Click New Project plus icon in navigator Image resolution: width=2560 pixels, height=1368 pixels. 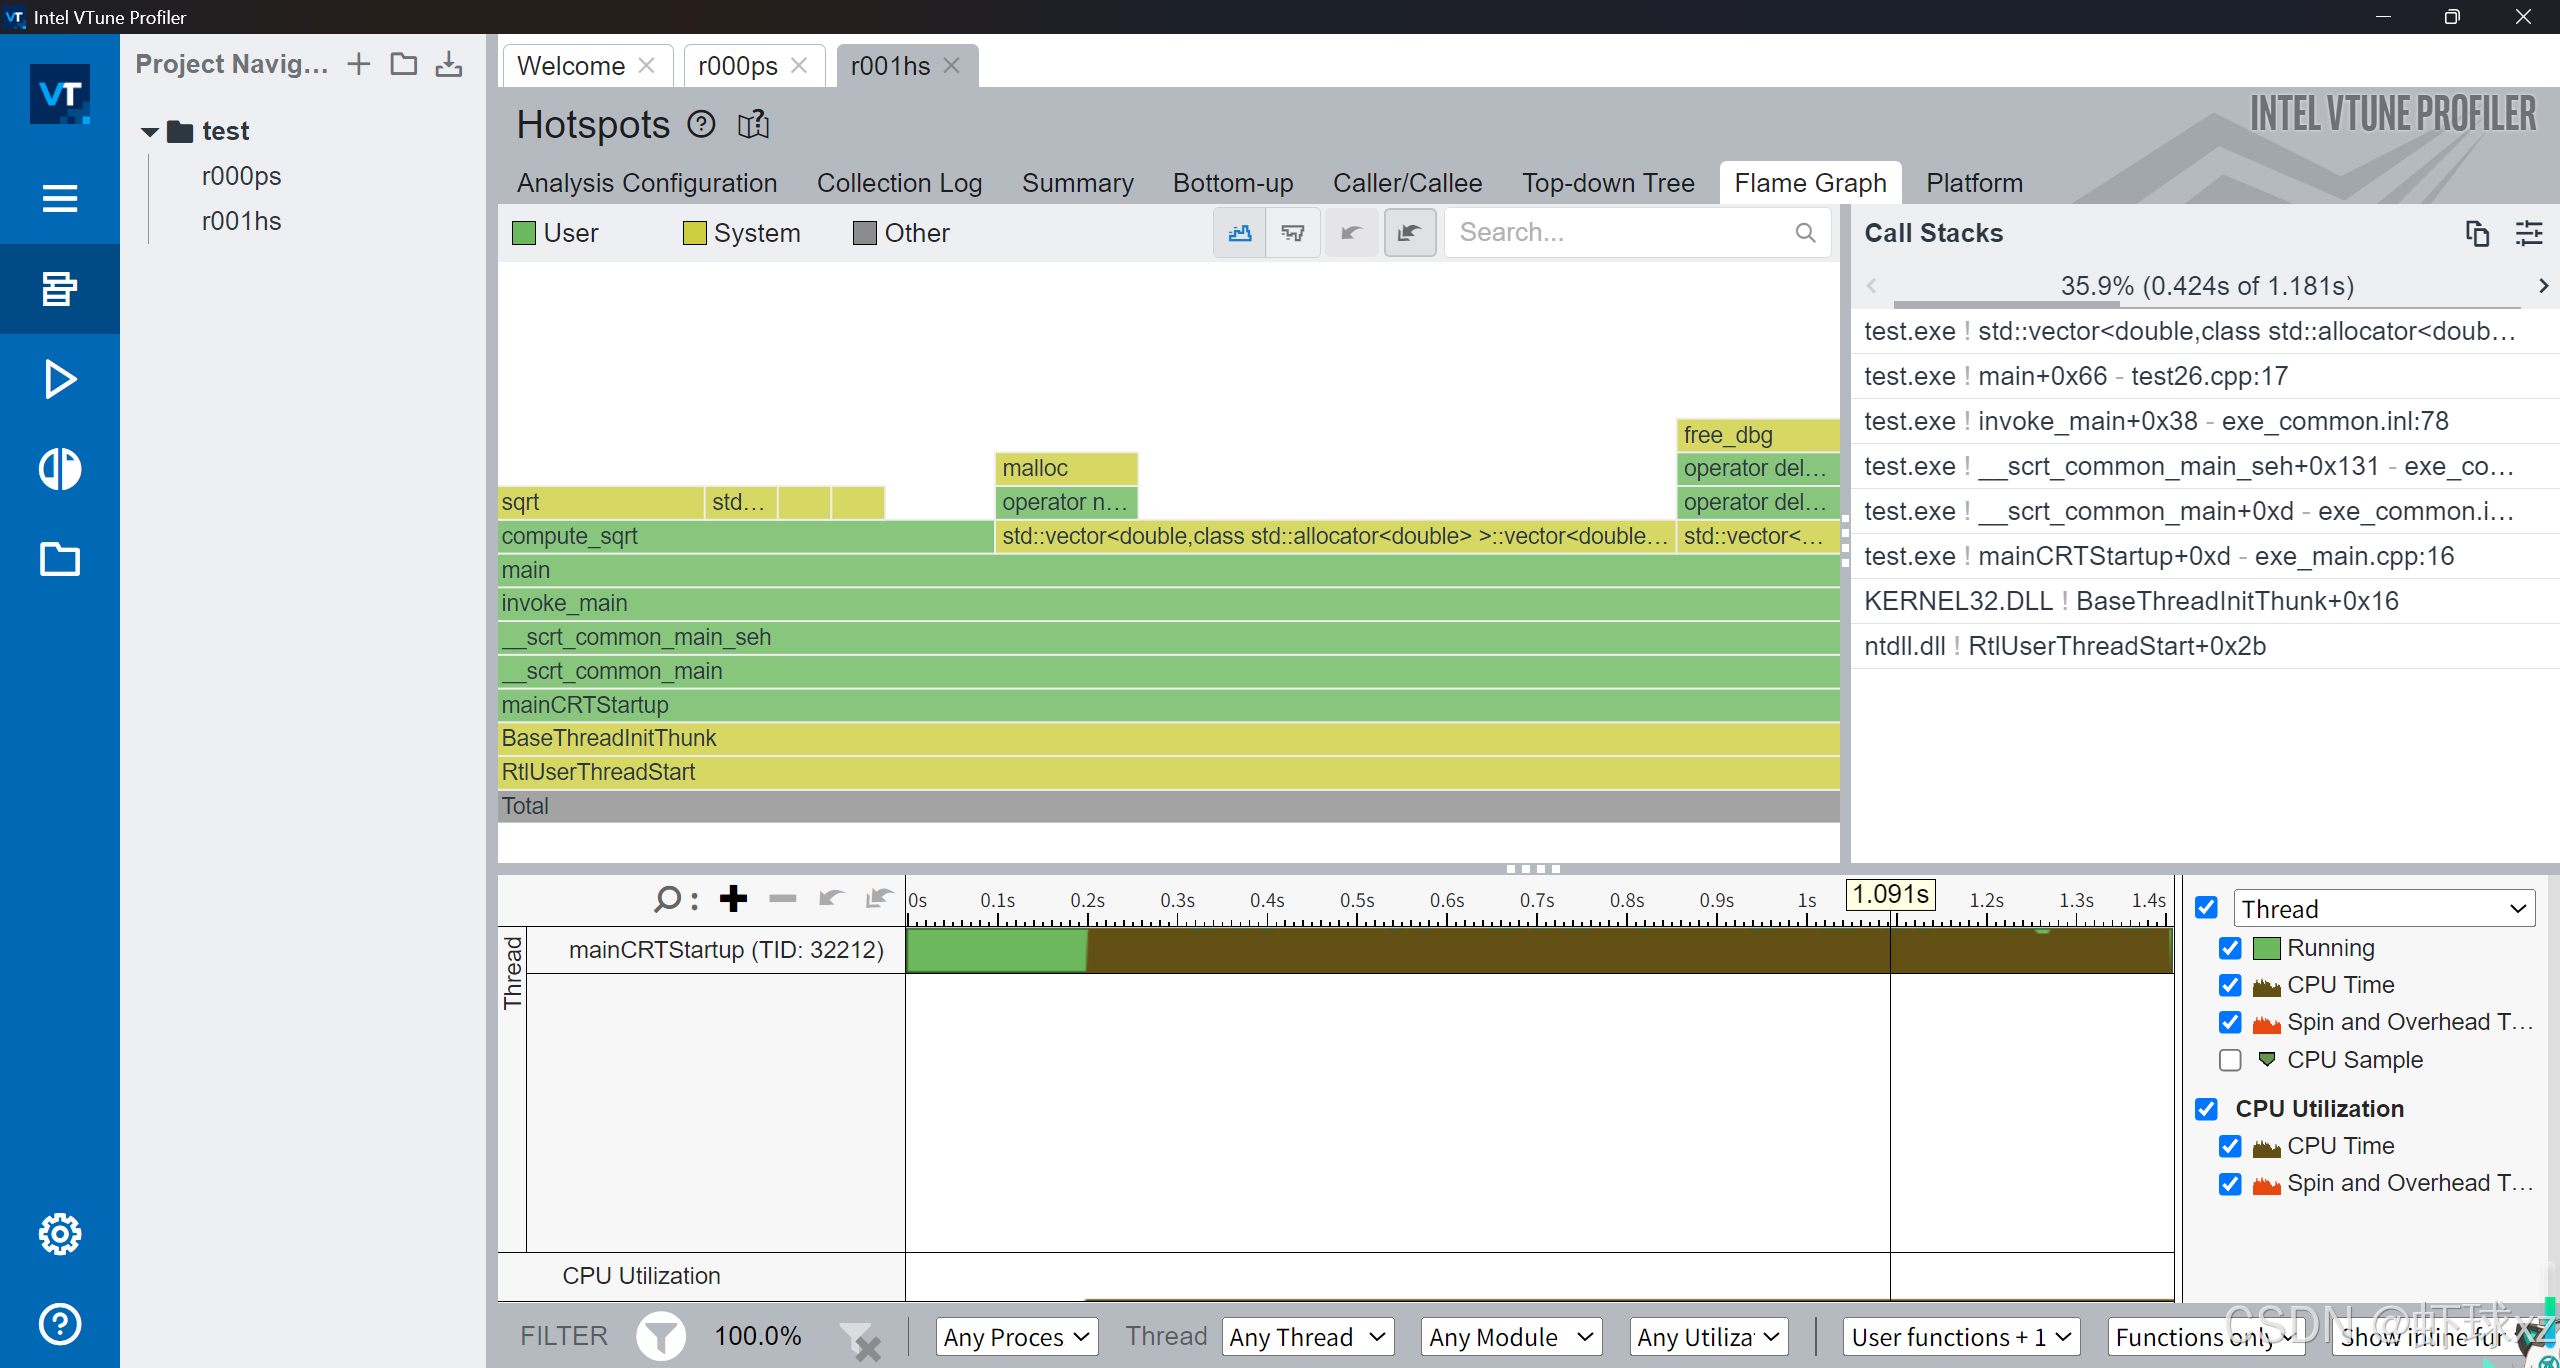pos(358,64)
